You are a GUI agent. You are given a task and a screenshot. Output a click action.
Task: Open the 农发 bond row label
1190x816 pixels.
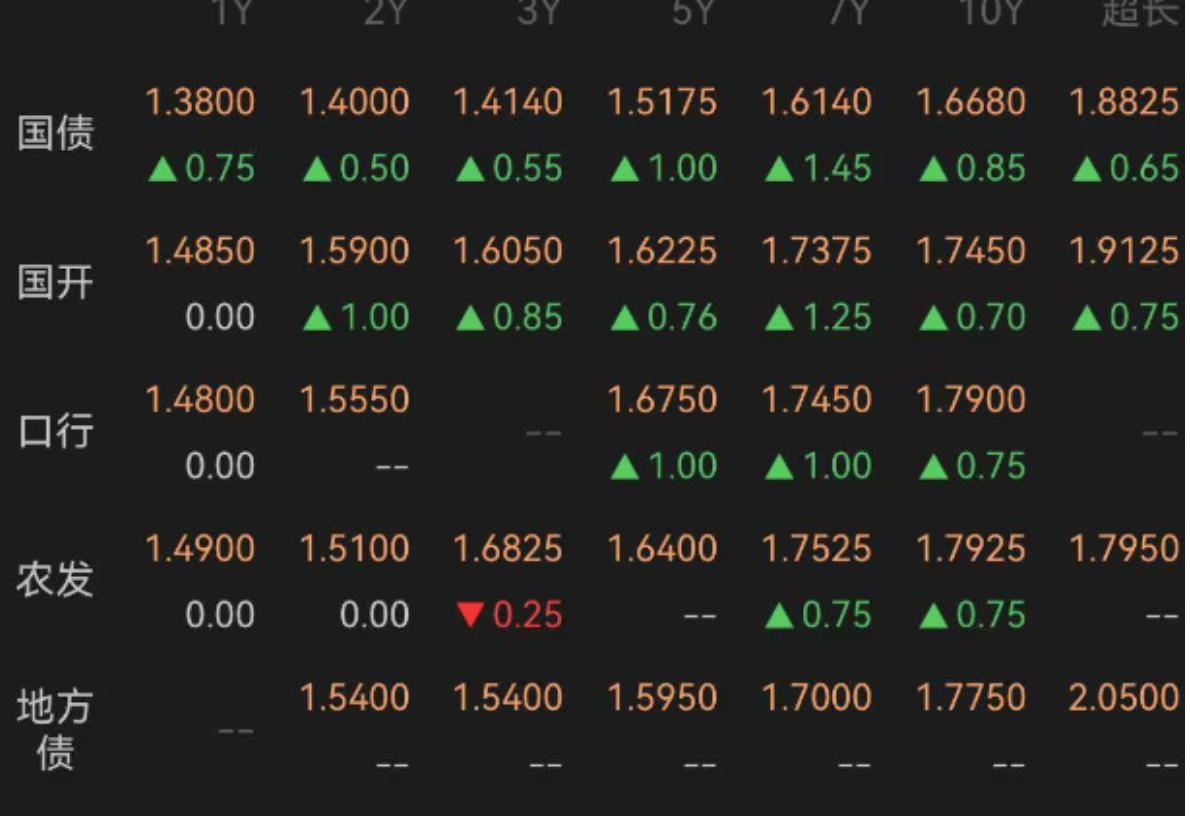[55, 580]
